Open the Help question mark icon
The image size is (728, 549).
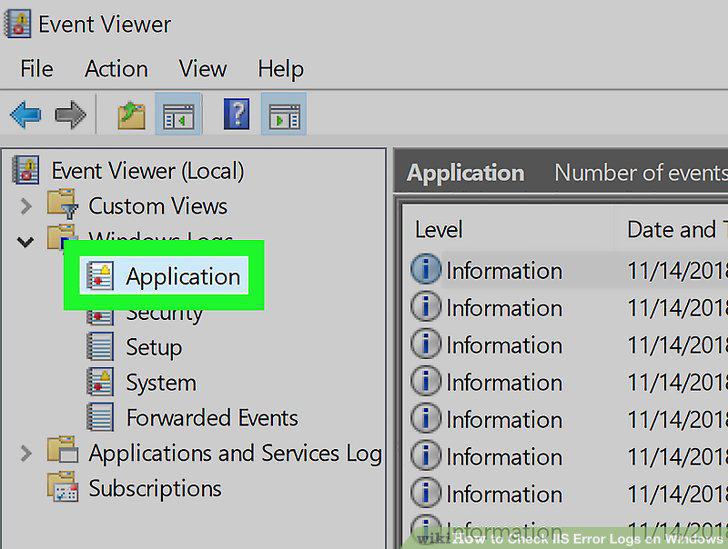coord(237,114)
